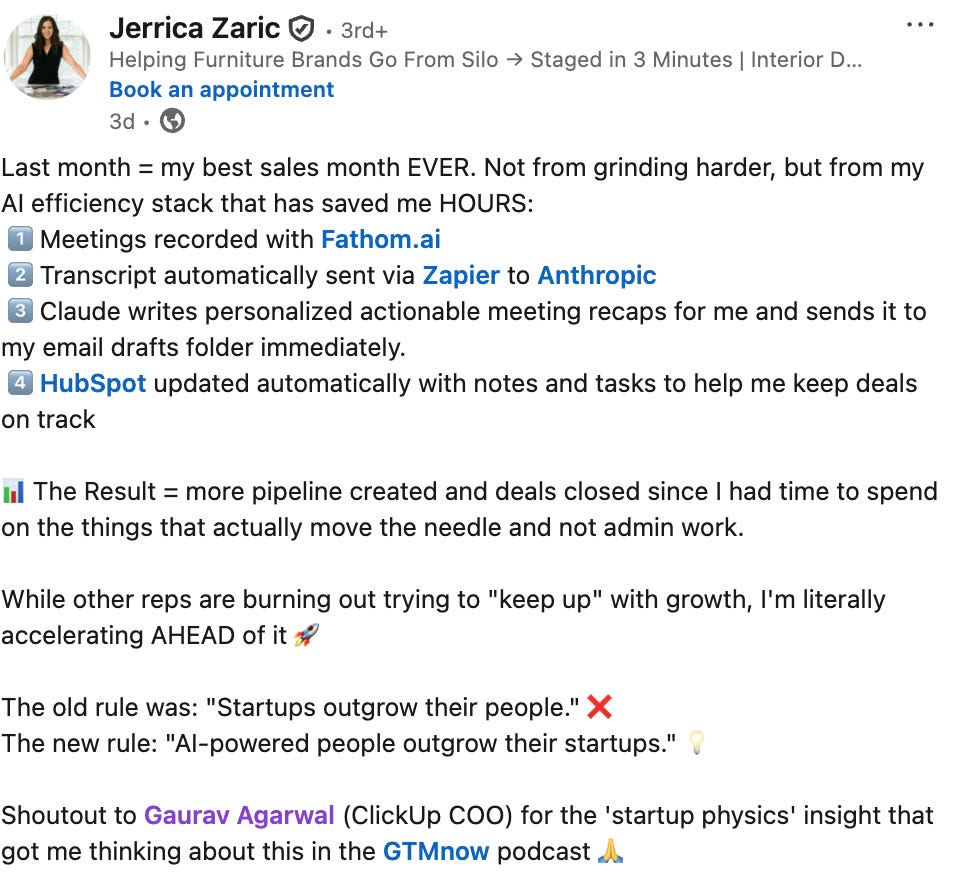Click Jerrica Zaric's profile photo
962x882 pixels.
[x=47, y=57]
